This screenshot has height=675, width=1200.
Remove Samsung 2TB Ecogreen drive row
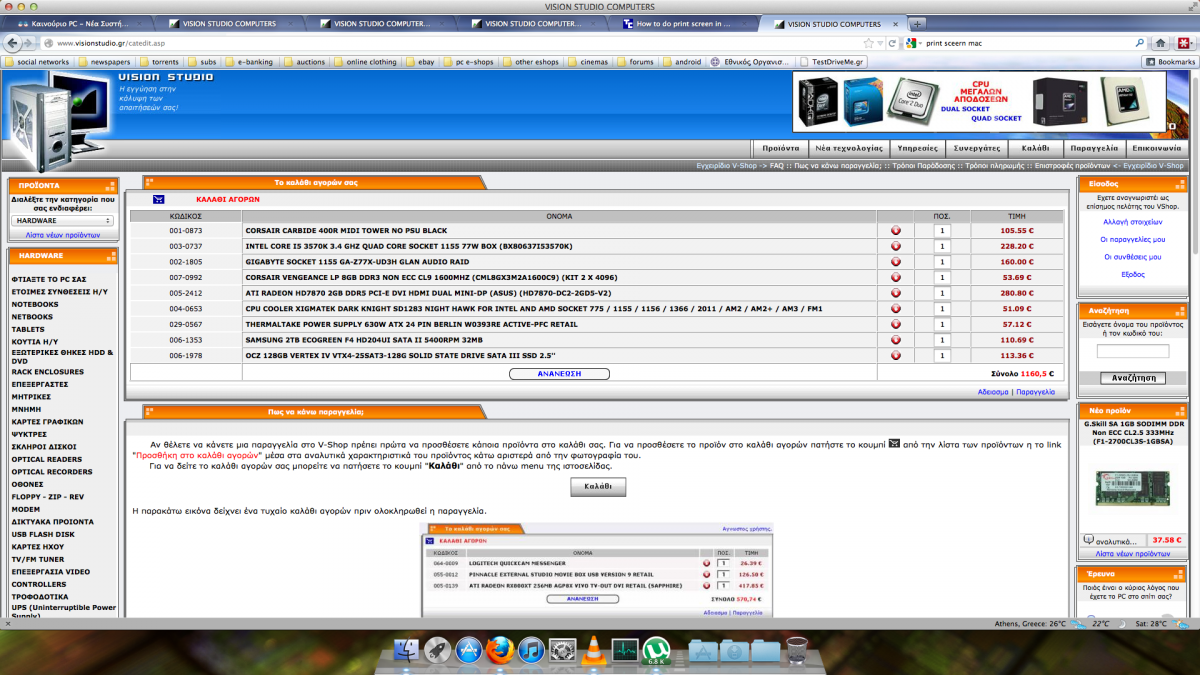[896, 340]
